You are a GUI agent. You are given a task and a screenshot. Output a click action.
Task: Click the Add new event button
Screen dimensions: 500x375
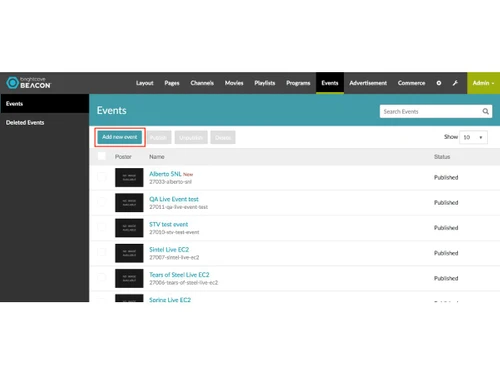point(120,137)
